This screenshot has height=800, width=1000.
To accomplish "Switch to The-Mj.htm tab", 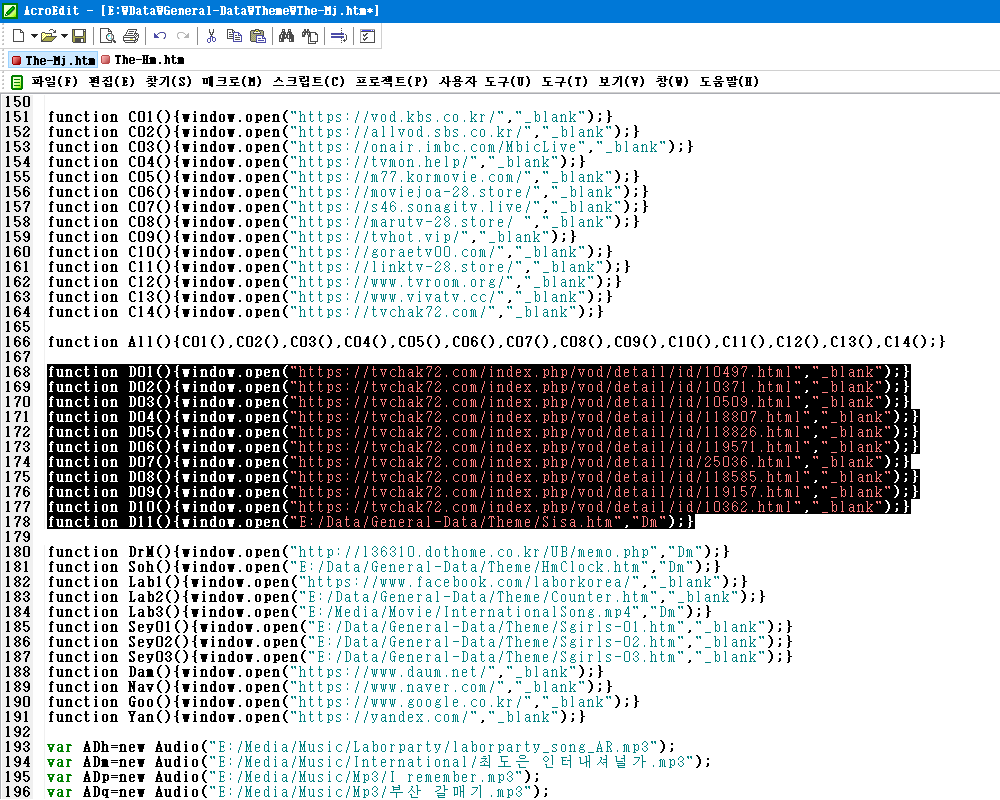I will pyautogui.click(x=54, y=60).
